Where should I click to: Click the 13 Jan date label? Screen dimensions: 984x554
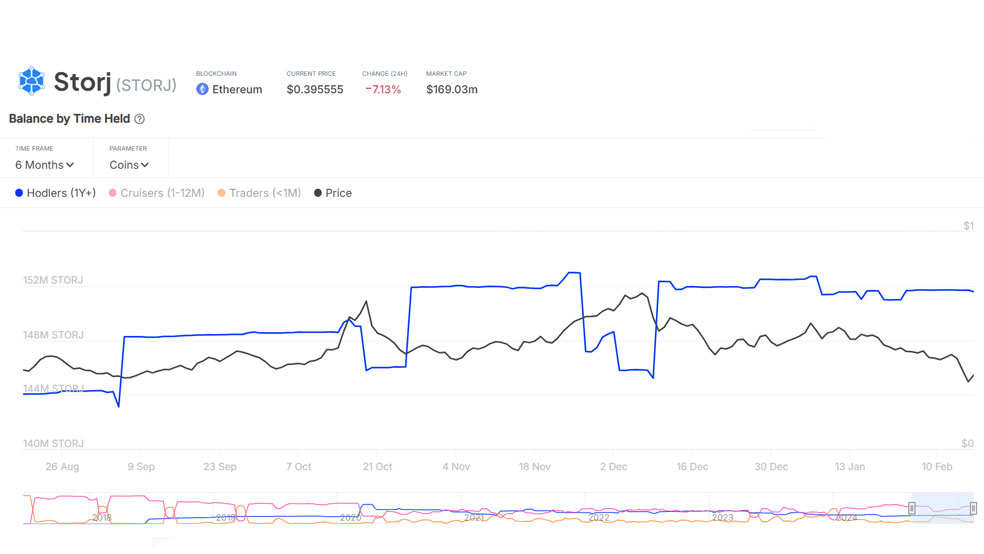(850, 467)
